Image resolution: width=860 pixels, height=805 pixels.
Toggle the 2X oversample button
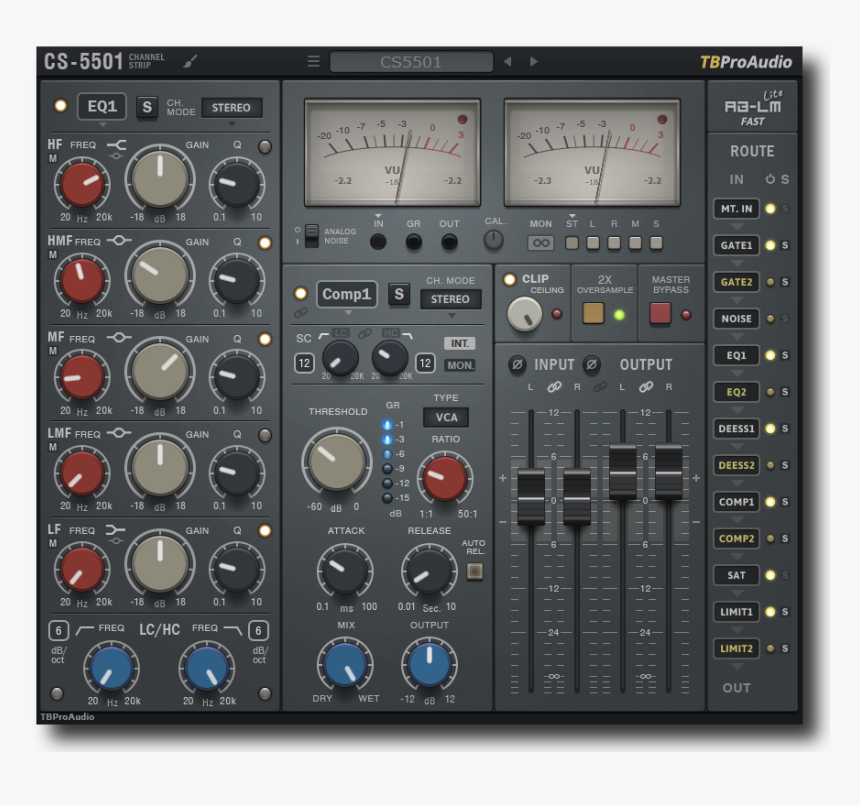pyautogui.click(x=593, y=313)
